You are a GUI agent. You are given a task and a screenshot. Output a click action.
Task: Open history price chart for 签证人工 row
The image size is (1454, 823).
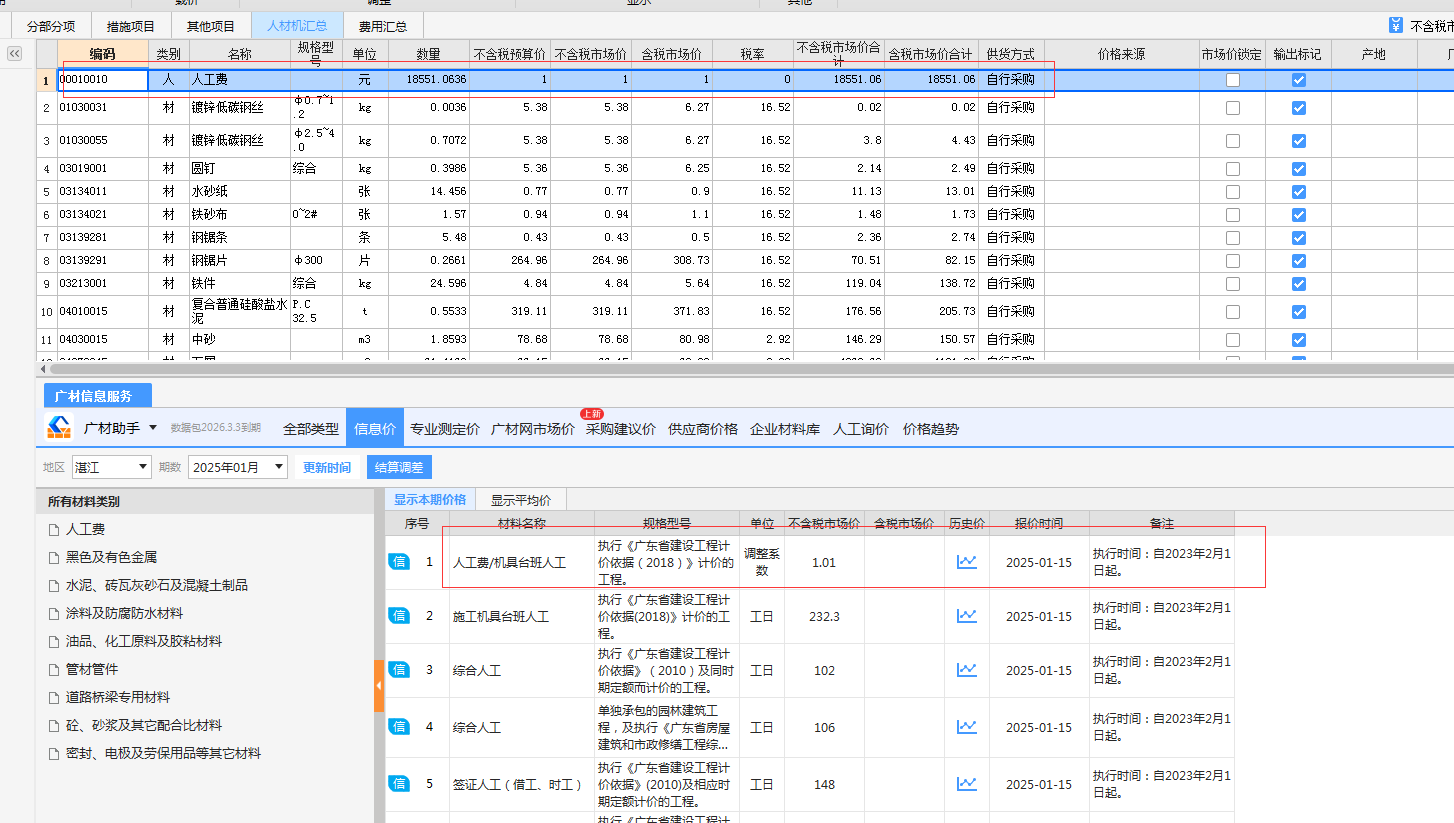pos(966,784)
